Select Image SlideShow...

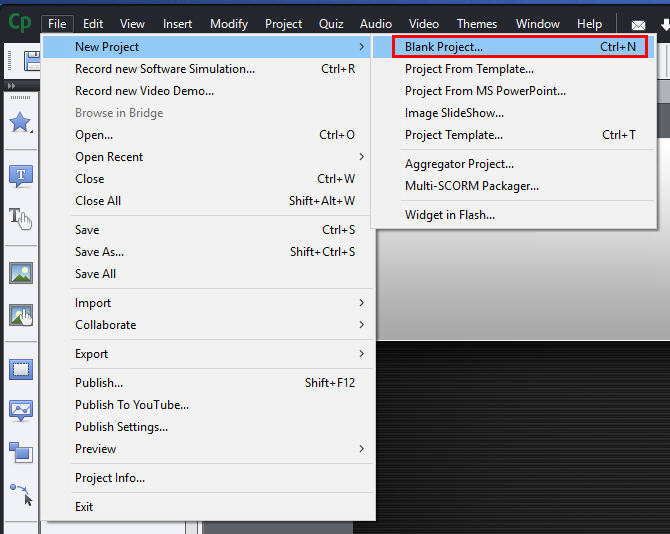click(514, 113)
